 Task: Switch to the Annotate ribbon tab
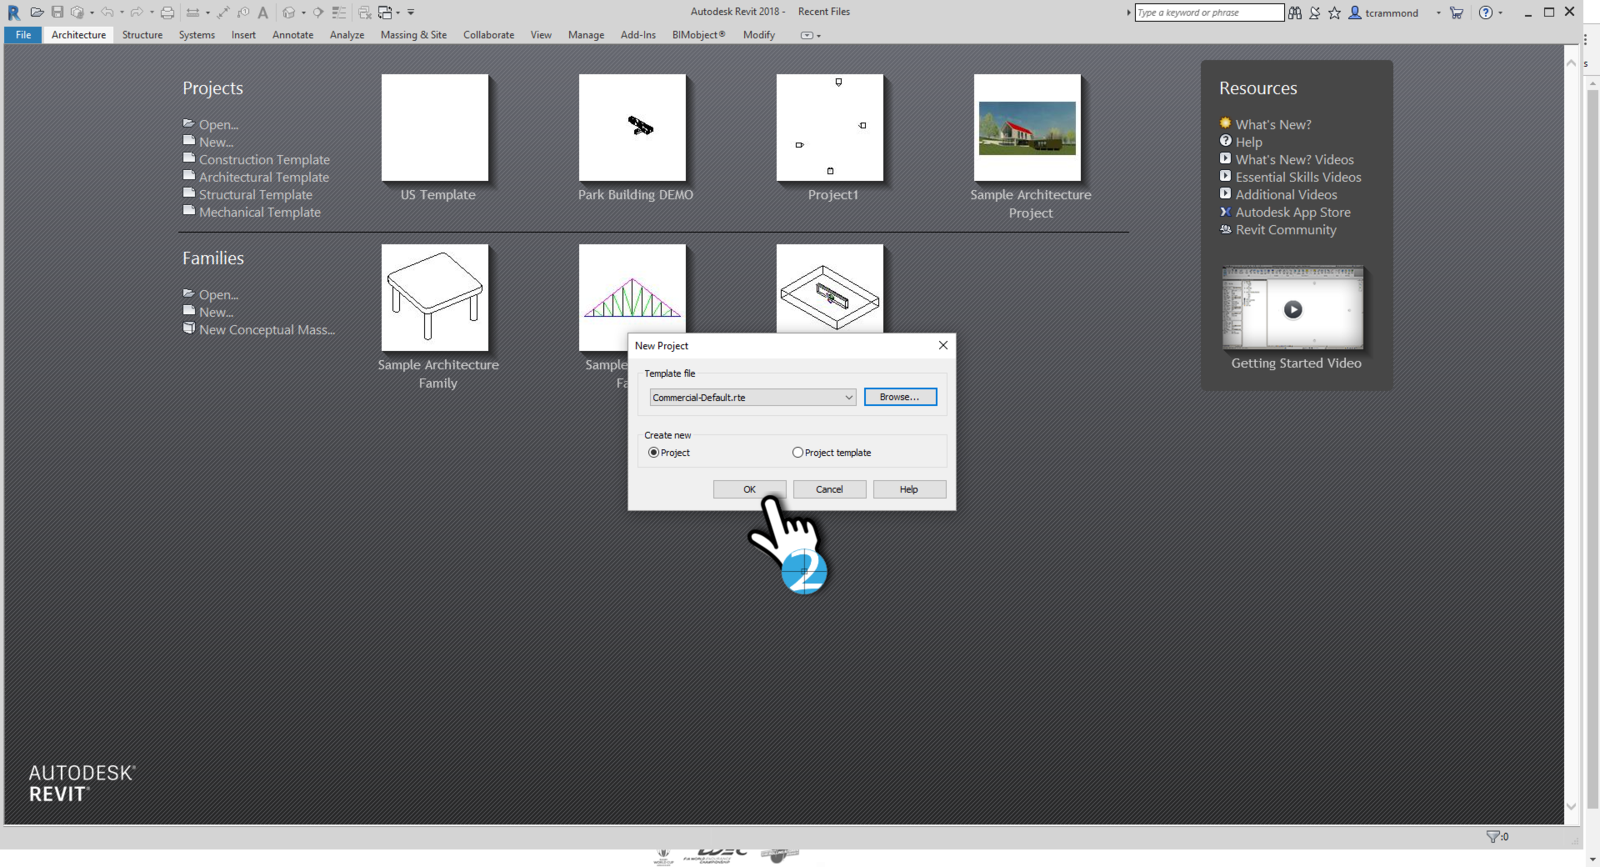click(293, 35)
